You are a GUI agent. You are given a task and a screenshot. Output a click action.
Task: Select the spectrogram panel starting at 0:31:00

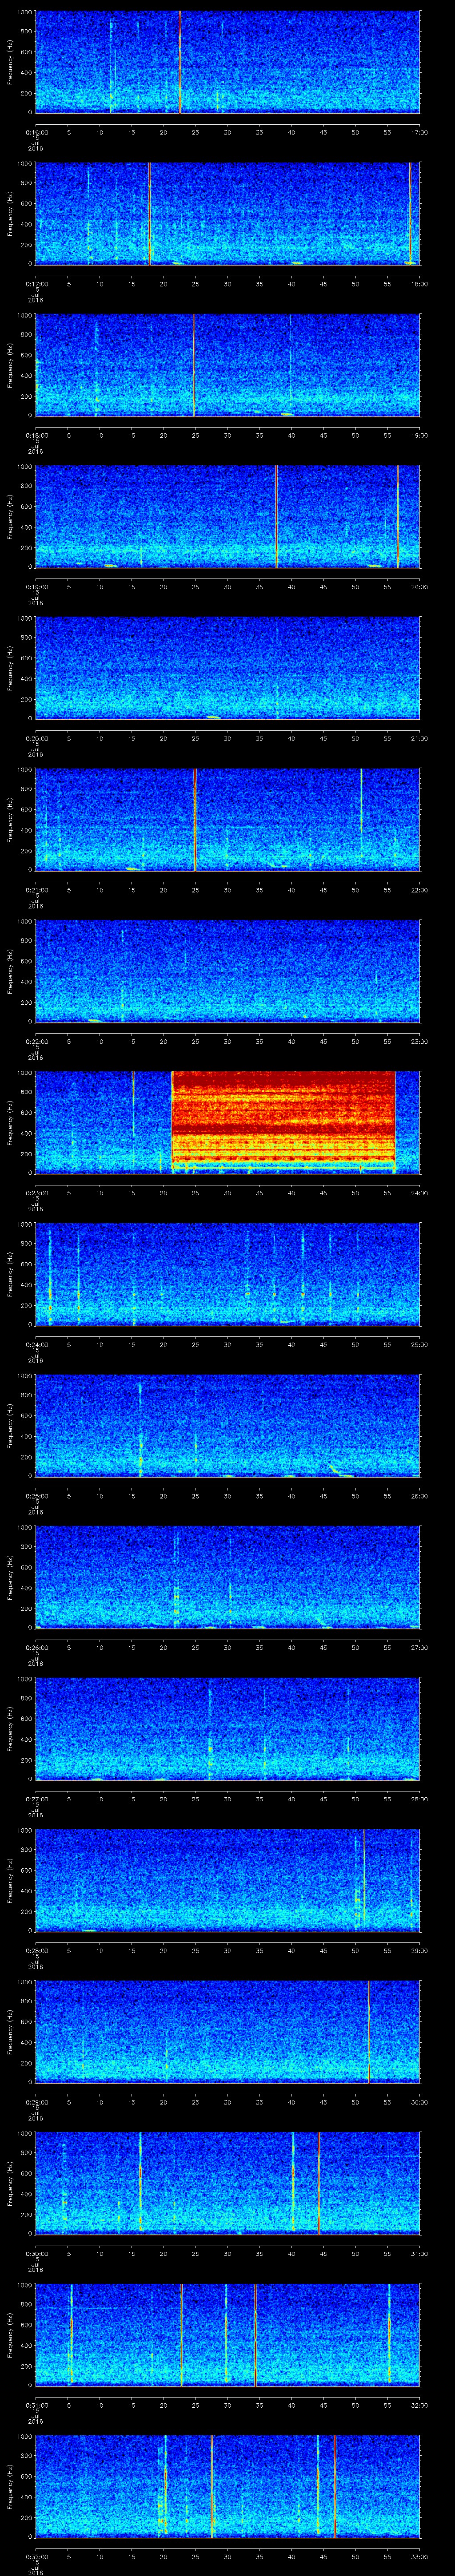(x=227, y=2334)
